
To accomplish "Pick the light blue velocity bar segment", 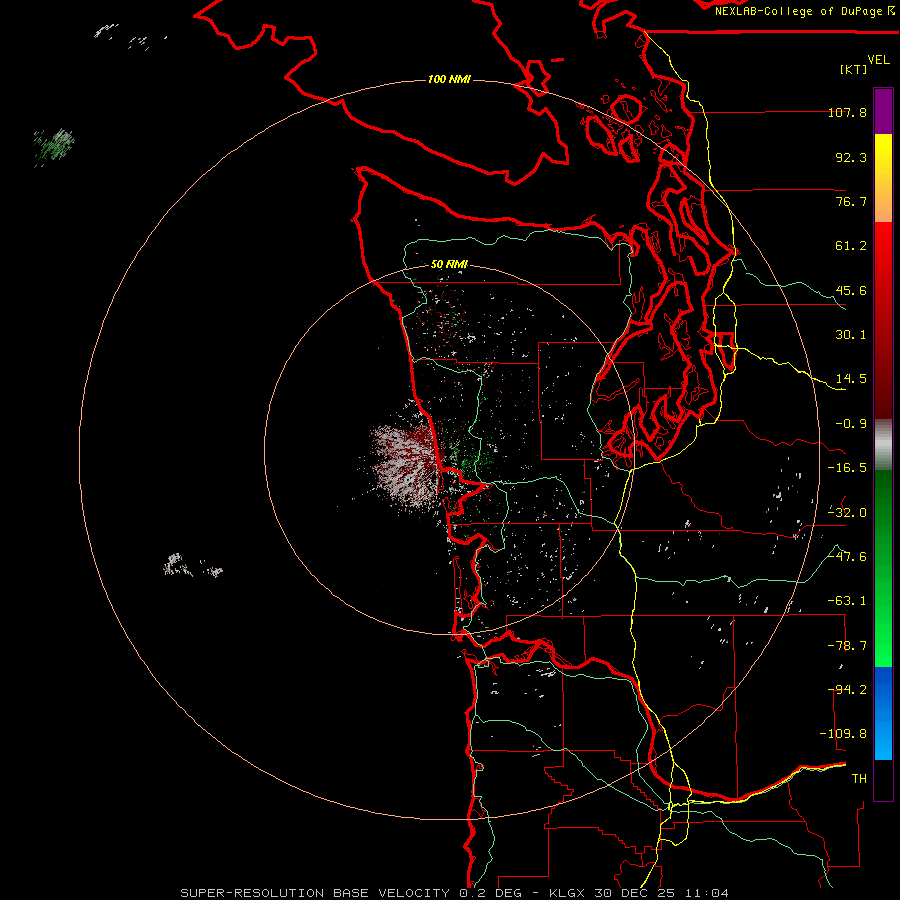I will (883, 738).
